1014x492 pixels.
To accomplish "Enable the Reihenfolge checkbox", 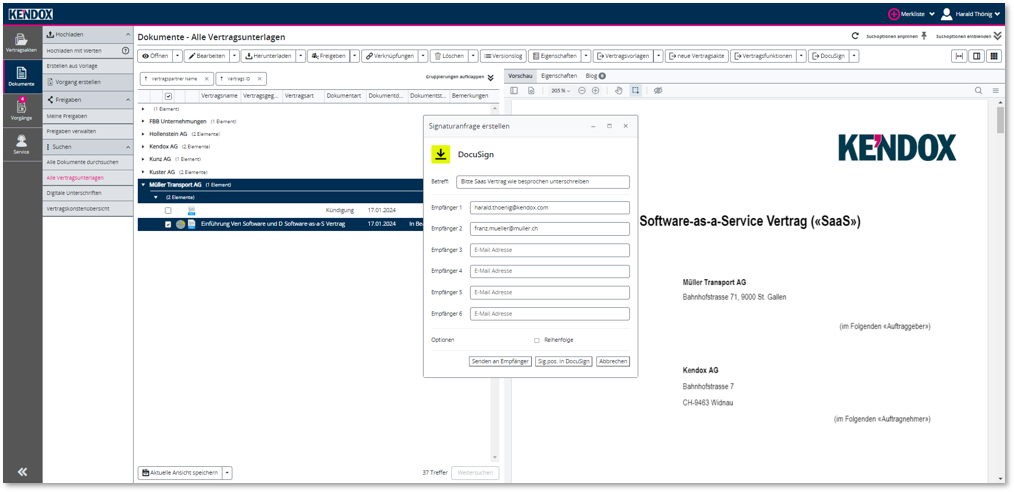I will pos(537,340).
